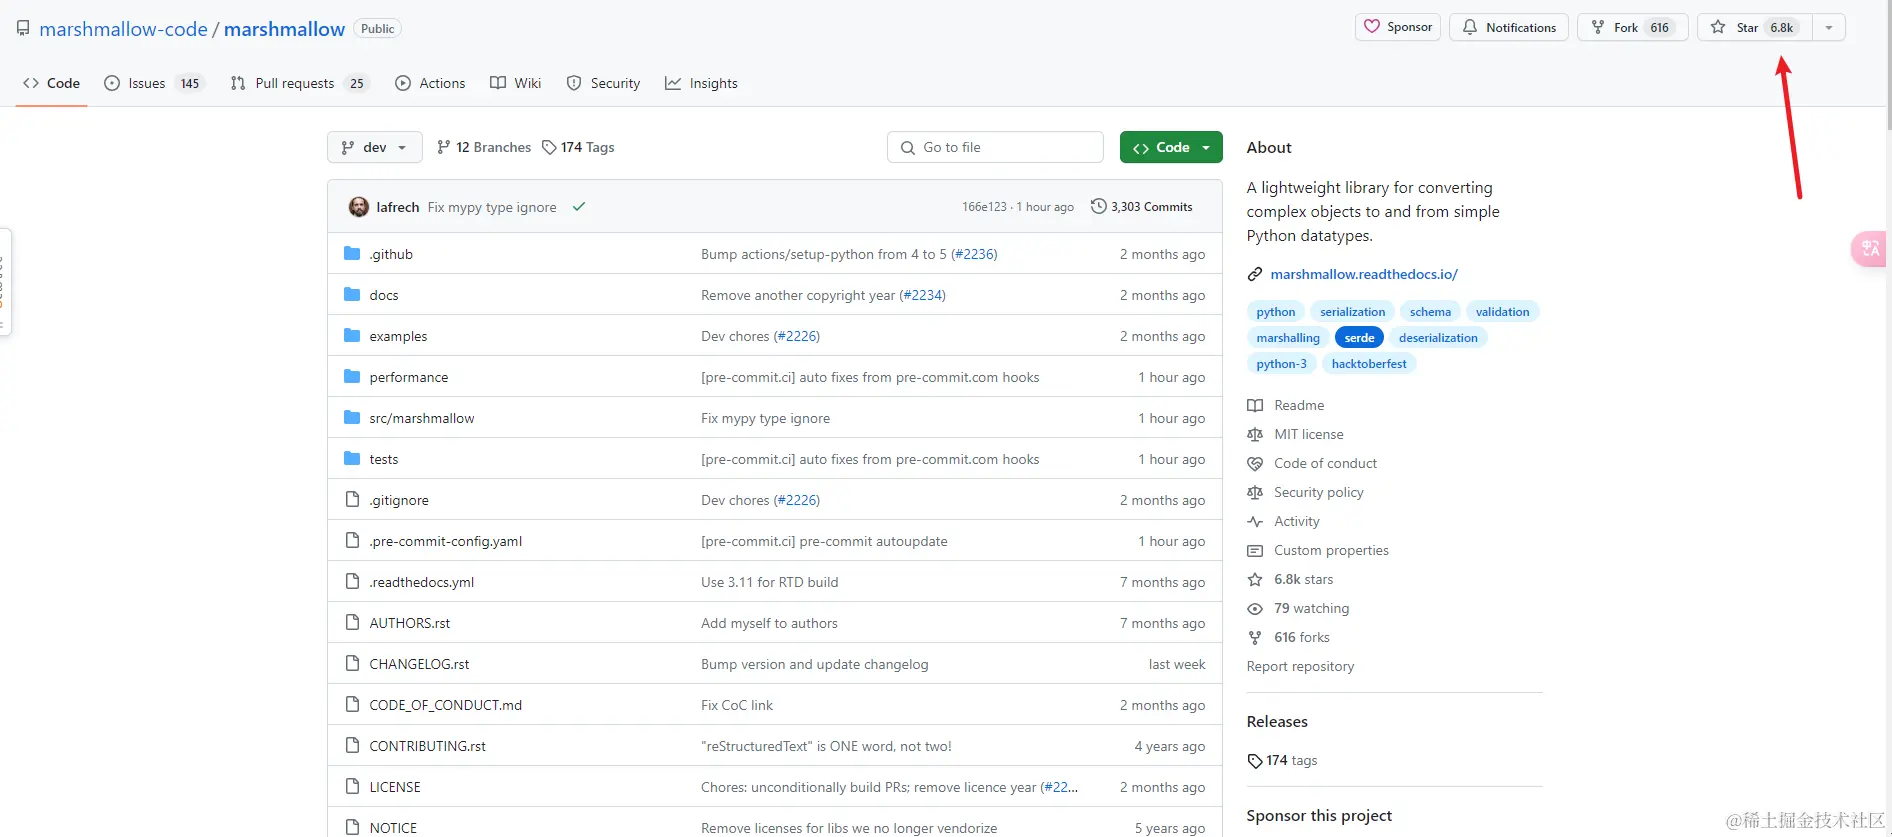Screen dimensions: 1892x837
Task: Fork the marshmallow repository
Action: [1632, 27]
